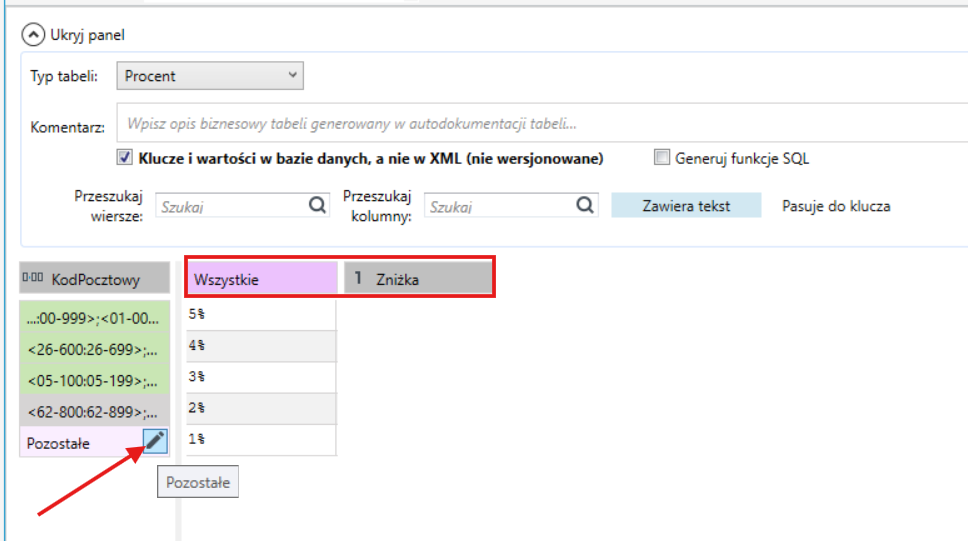Select the Wszystkie column header

pyautogui.click(x=262, y=278)
